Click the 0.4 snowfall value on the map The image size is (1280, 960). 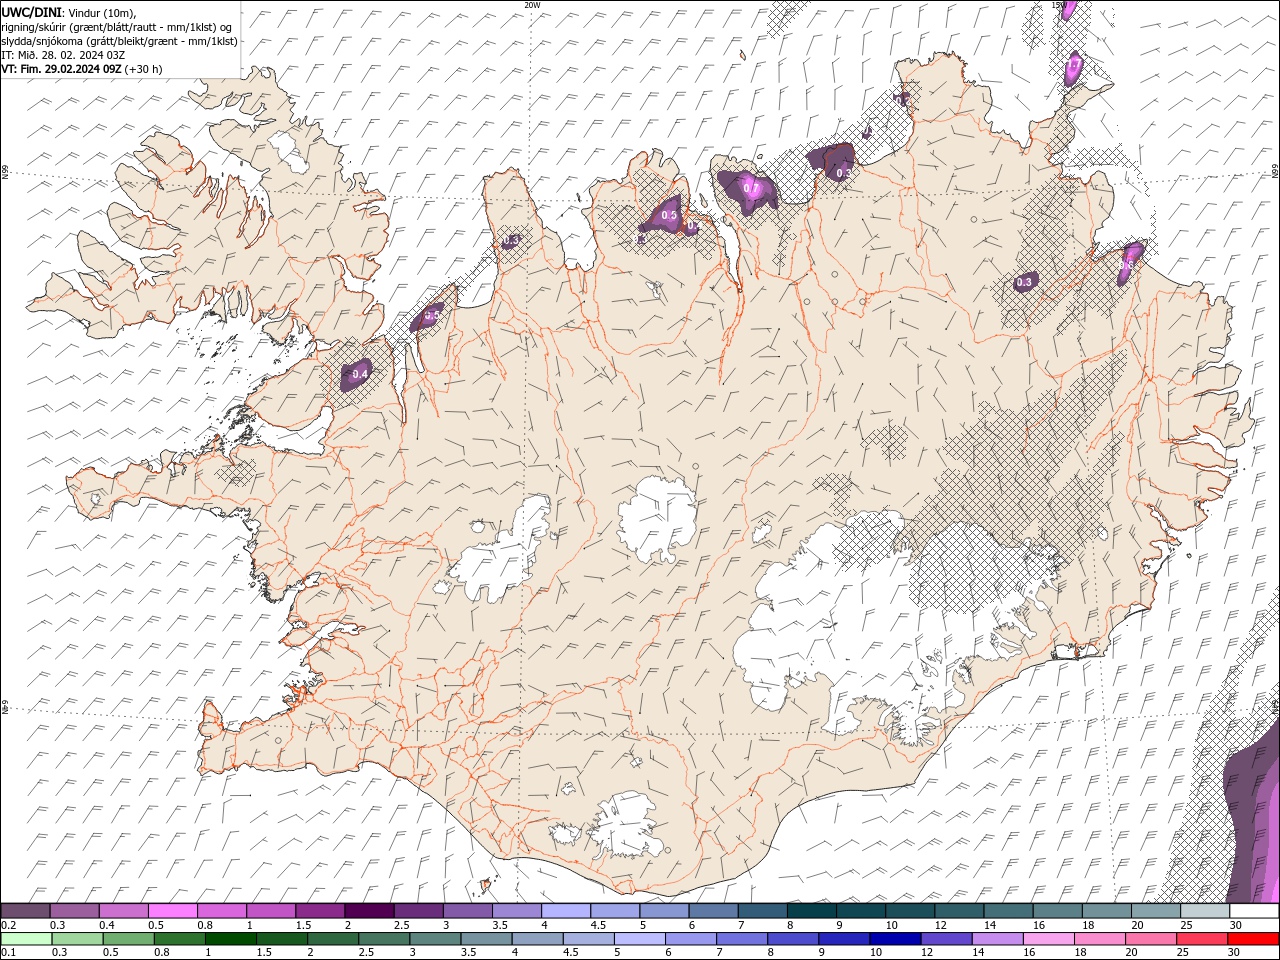point(361,374)
